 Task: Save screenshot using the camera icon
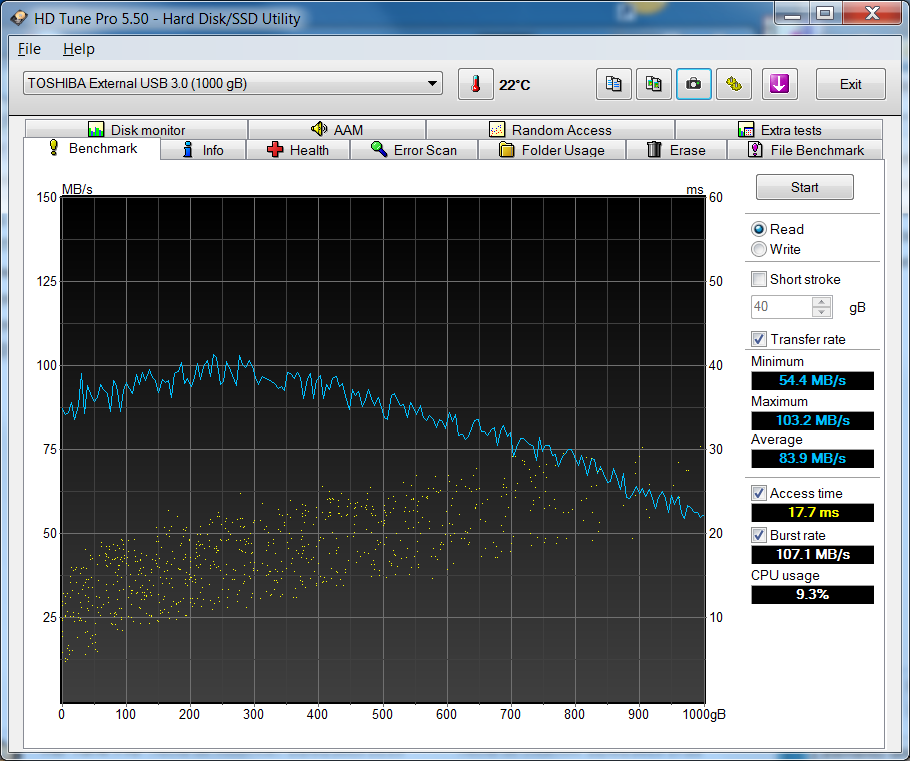pos(694,84)
